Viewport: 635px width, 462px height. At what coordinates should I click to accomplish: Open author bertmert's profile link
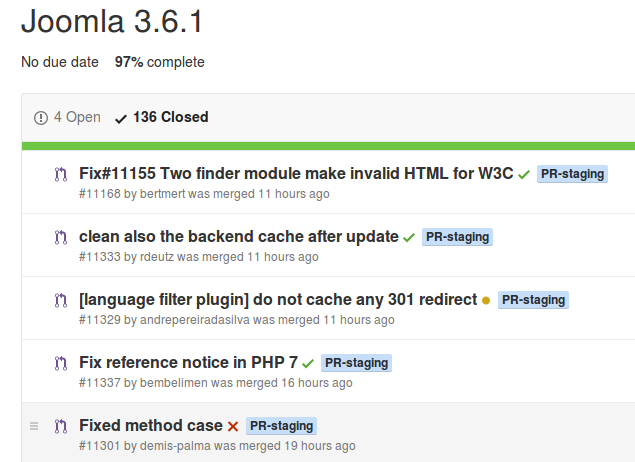[x=162, y=194]
